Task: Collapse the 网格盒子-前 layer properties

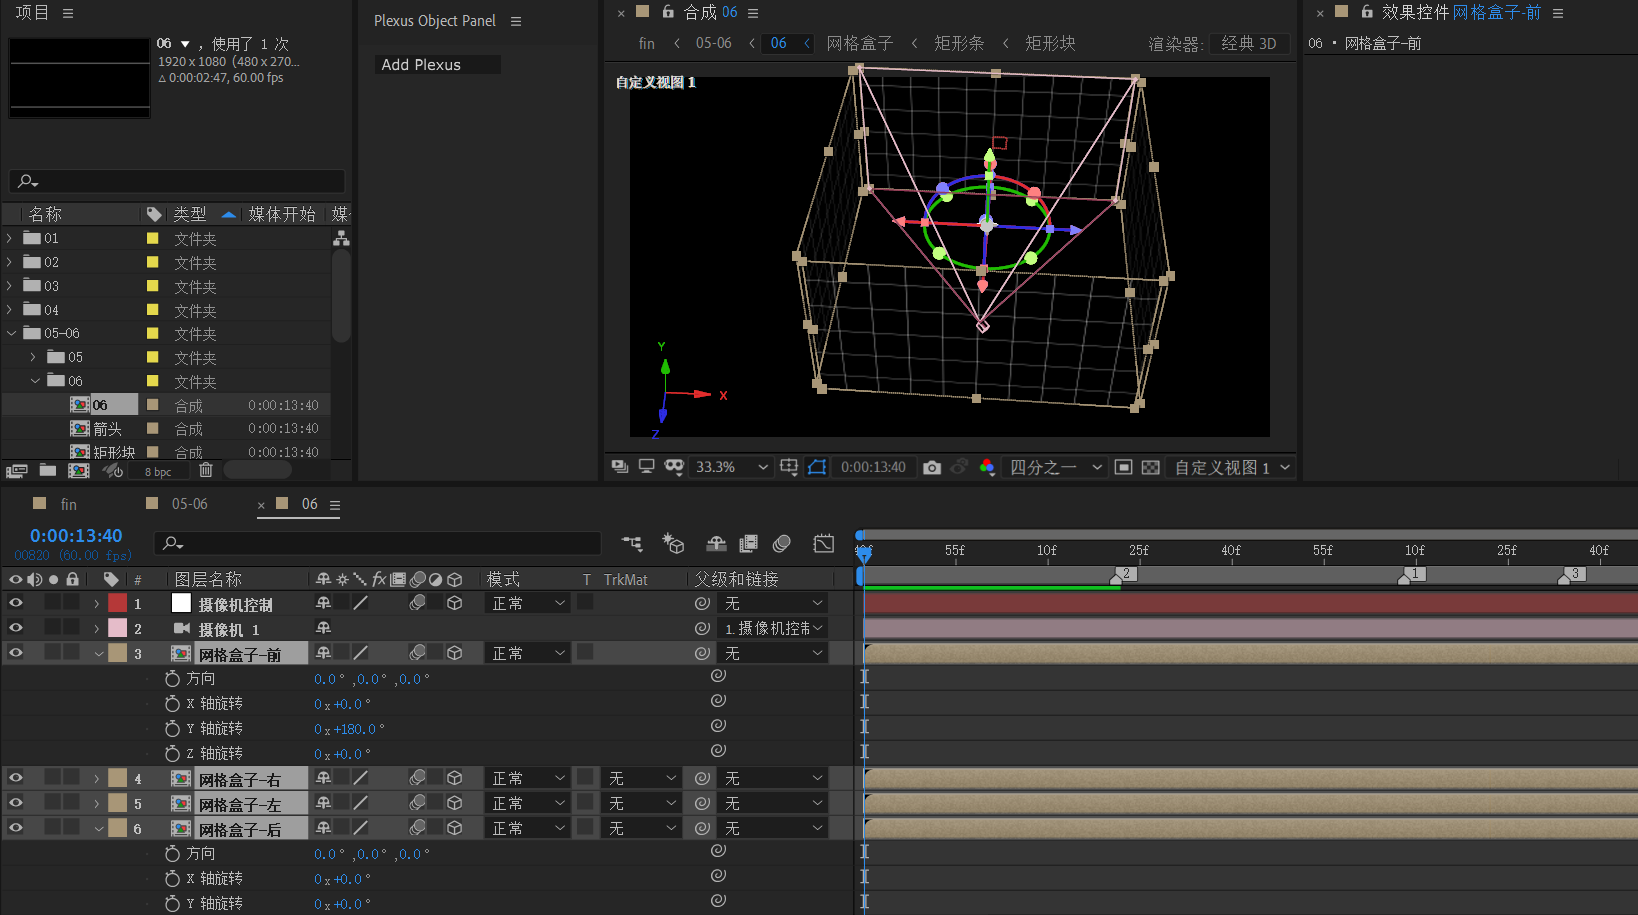Action: click(98, 654)
